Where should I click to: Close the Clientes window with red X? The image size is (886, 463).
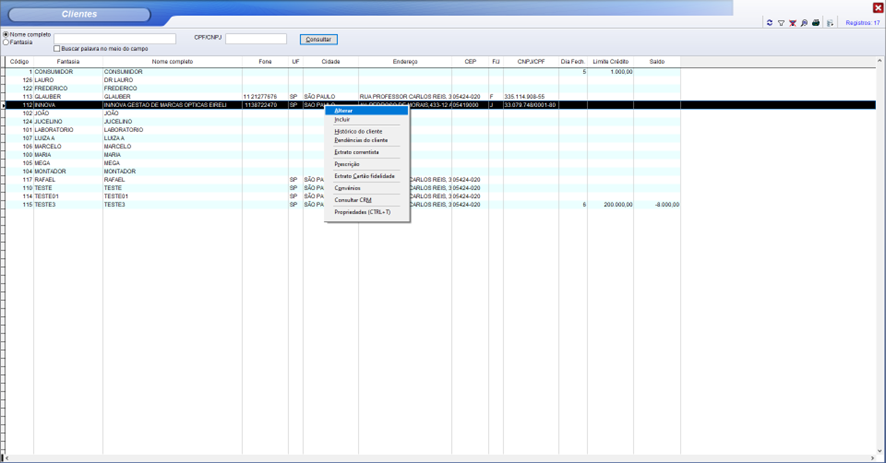[x=878, y=7]
